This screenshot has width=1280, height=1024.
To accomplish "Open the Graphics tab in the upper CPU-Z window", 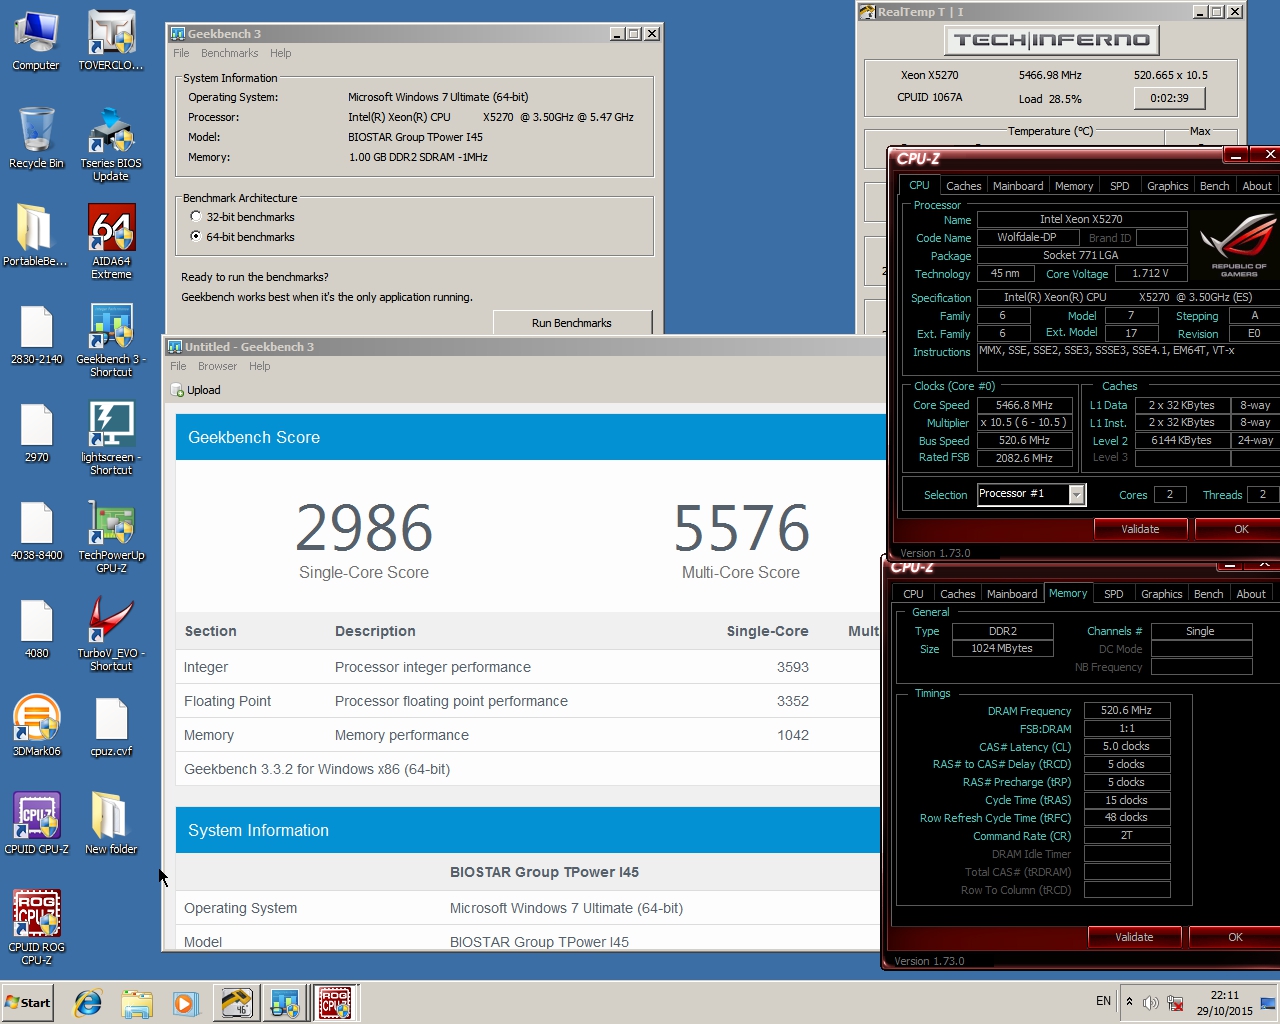I will [x=1168, y=186].
